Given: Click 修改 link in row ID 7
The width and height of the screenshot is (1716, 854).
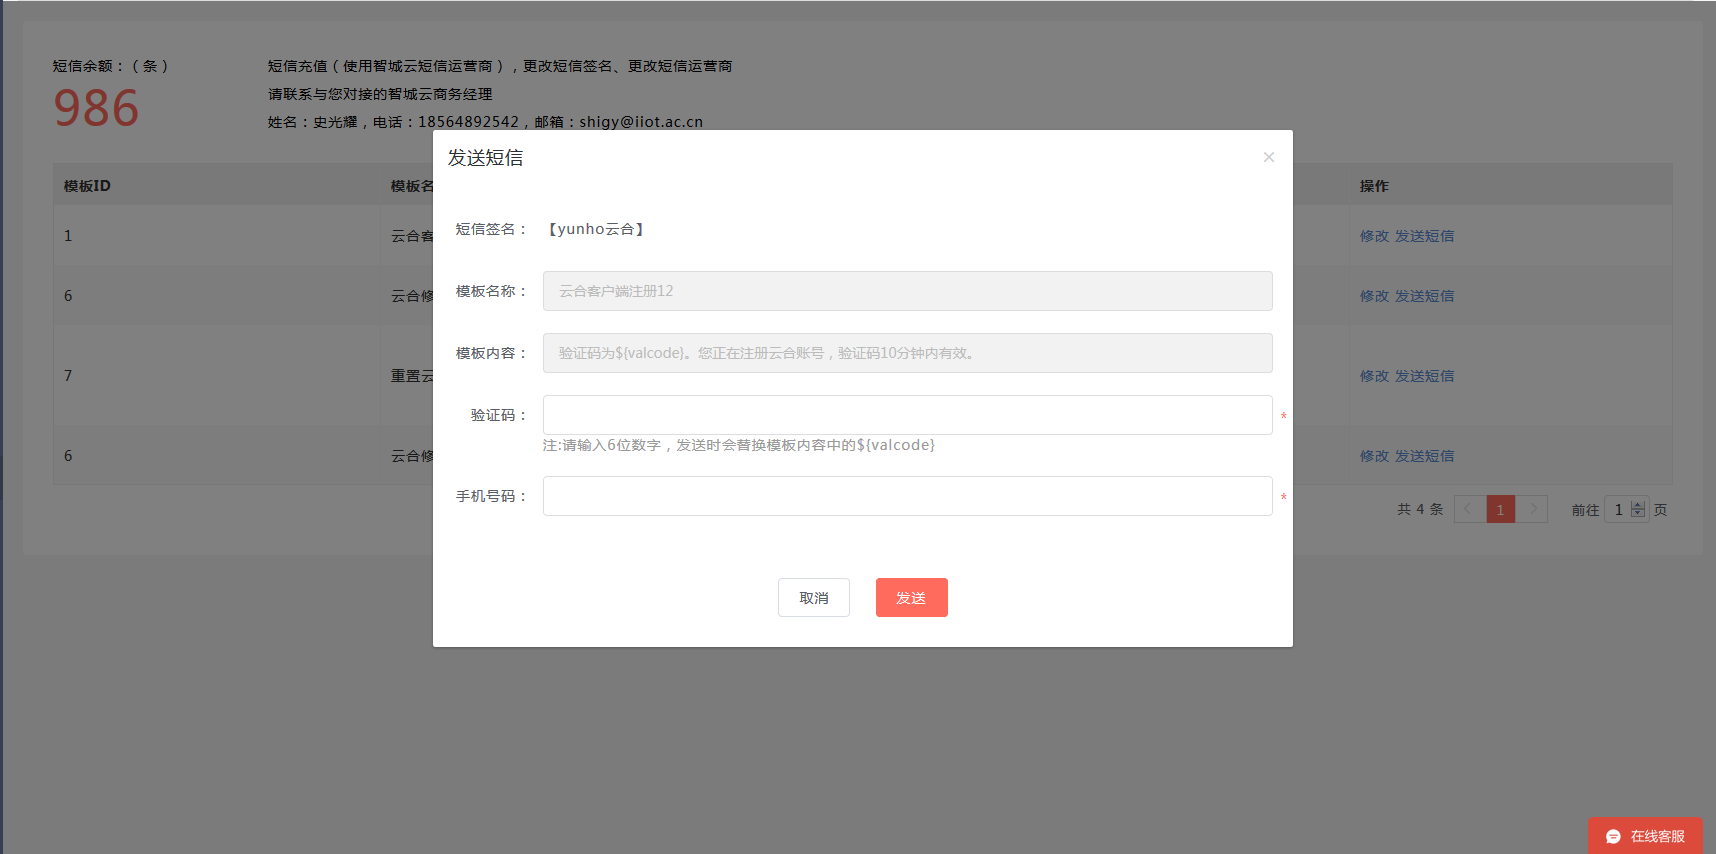Looking at the screenshot, I should 1374,376.
